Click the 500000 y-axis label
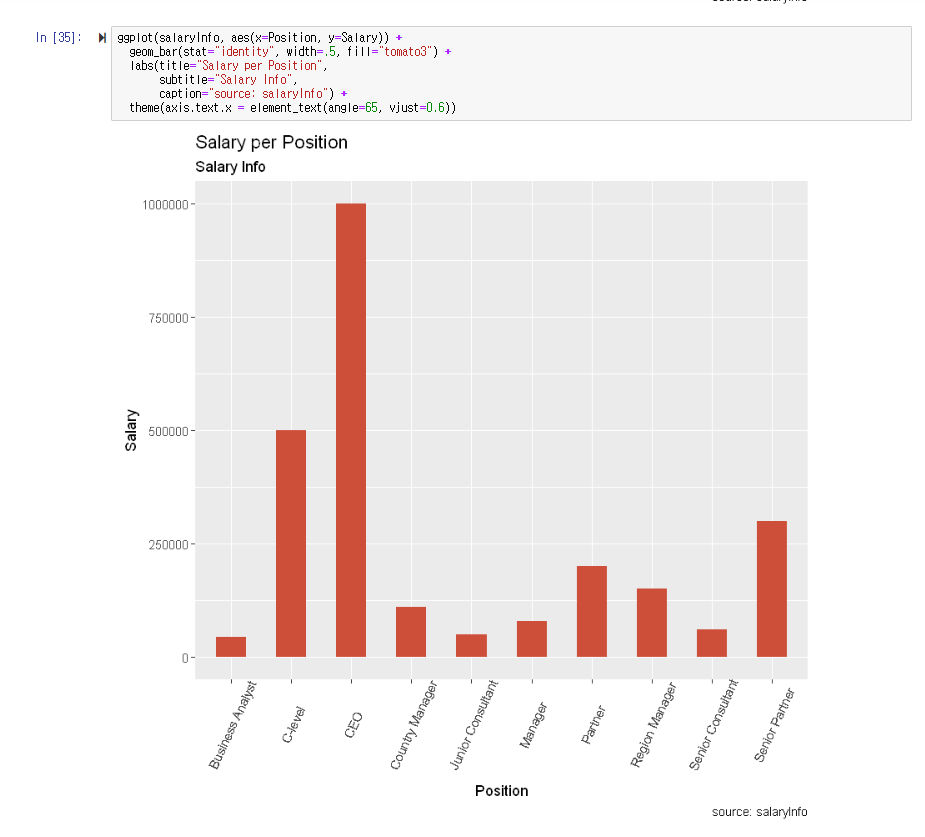This screenshot has height=837, width=925. click(168, 431)
